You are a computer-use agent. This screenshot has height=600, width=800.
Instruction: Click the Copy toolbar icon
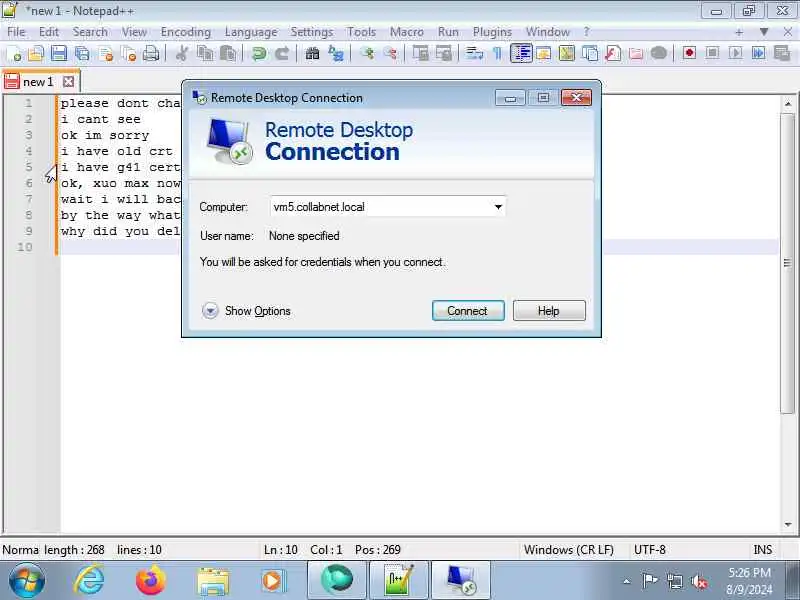point(205,53)
